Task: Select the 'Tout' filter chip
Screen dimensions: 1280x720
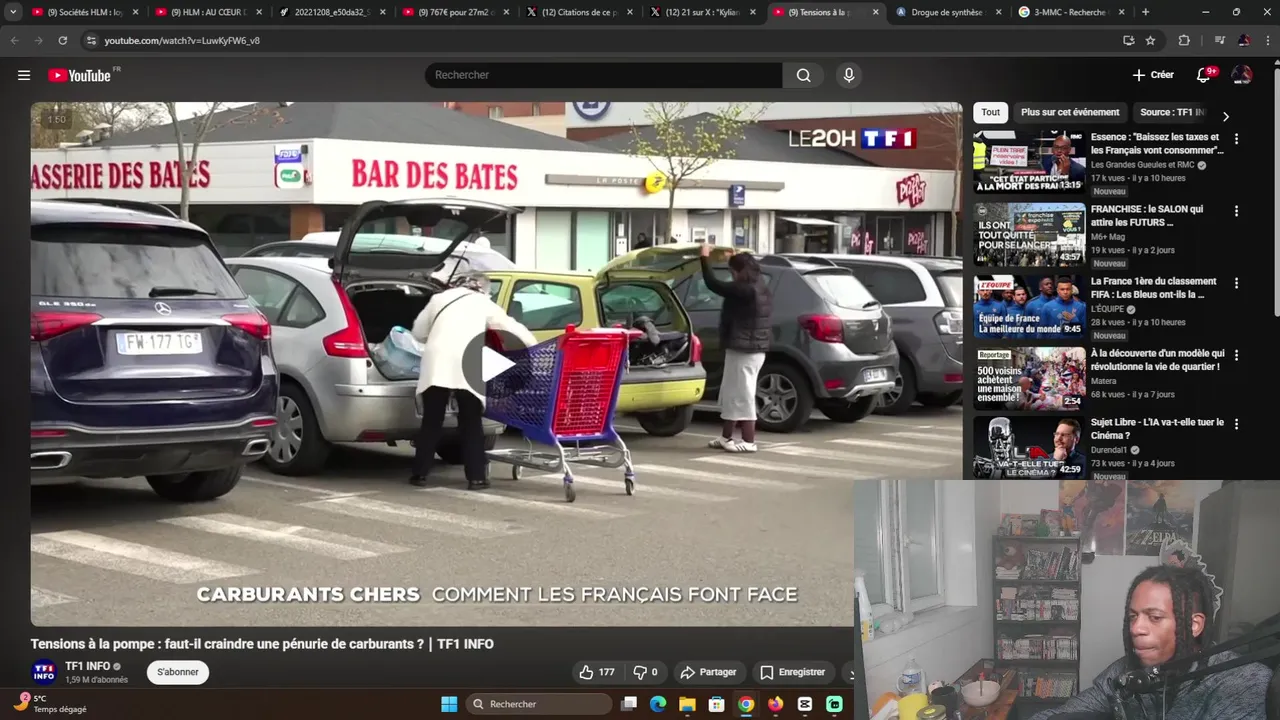Action: pos(990,112)
